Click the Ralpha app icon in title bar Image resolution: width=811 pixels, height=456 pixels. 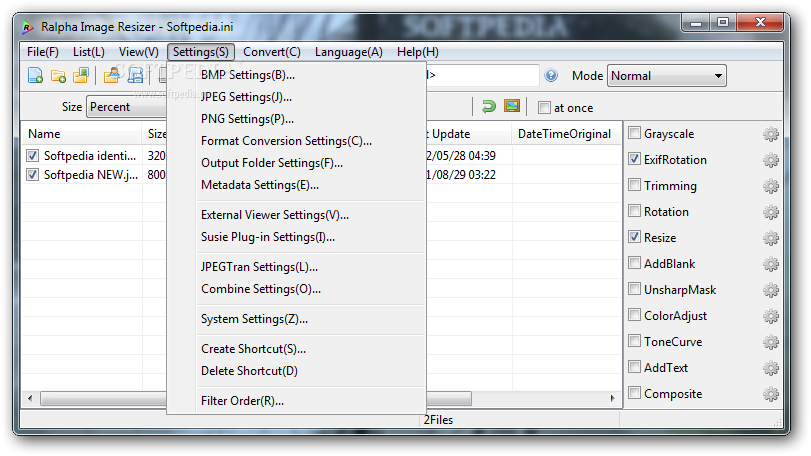tap(27, 27)
